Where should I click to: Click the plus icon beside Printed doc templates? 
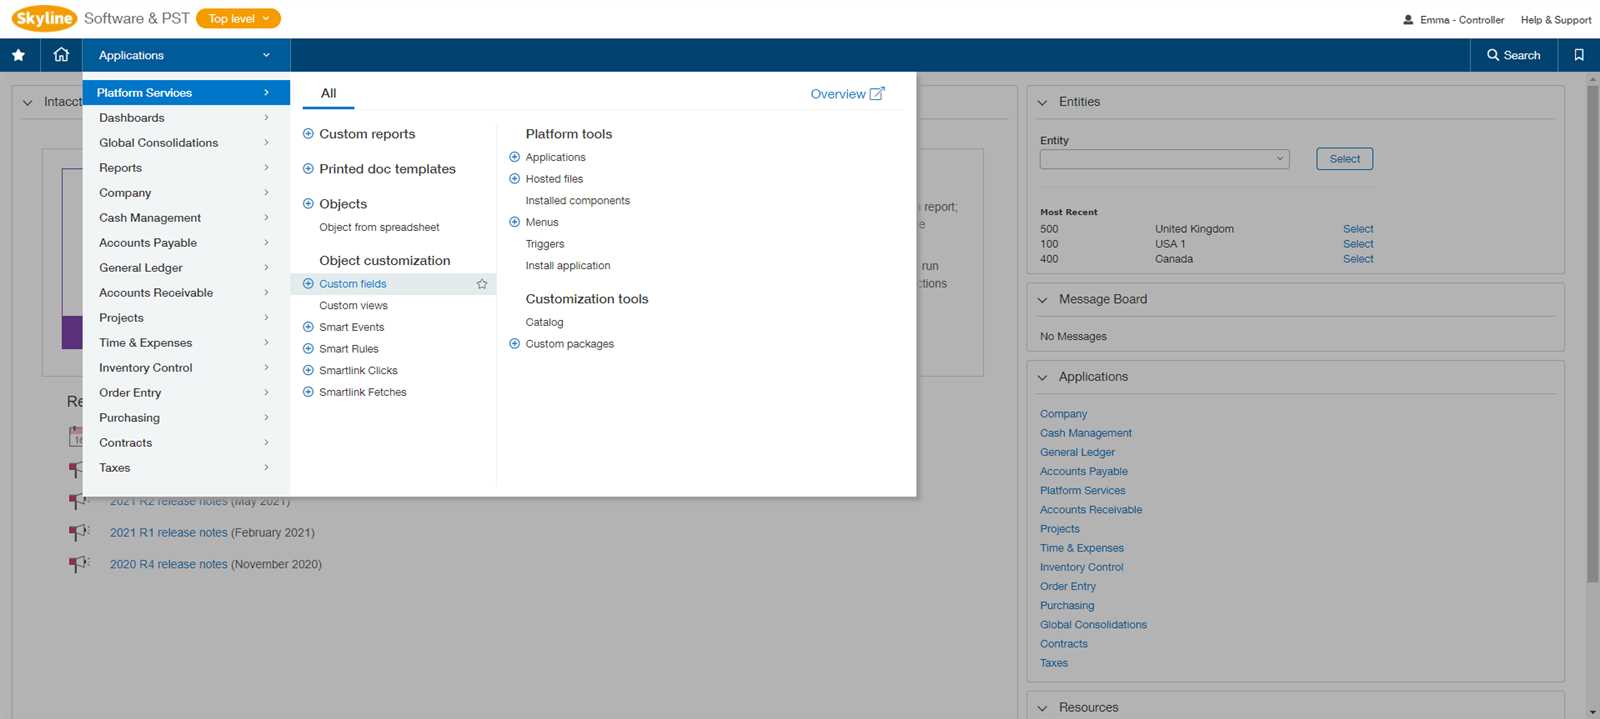pyautogui.click(x=309, y=169)
